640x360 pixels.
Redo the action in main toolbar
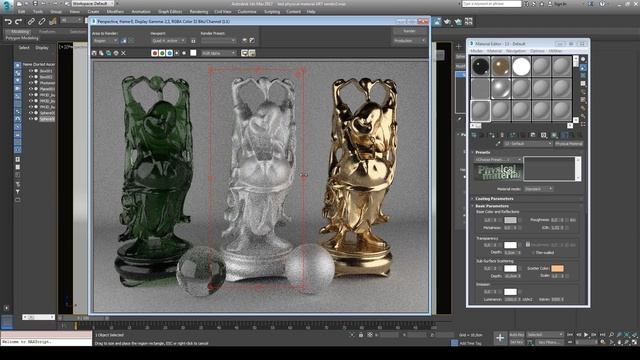[18, 21]
